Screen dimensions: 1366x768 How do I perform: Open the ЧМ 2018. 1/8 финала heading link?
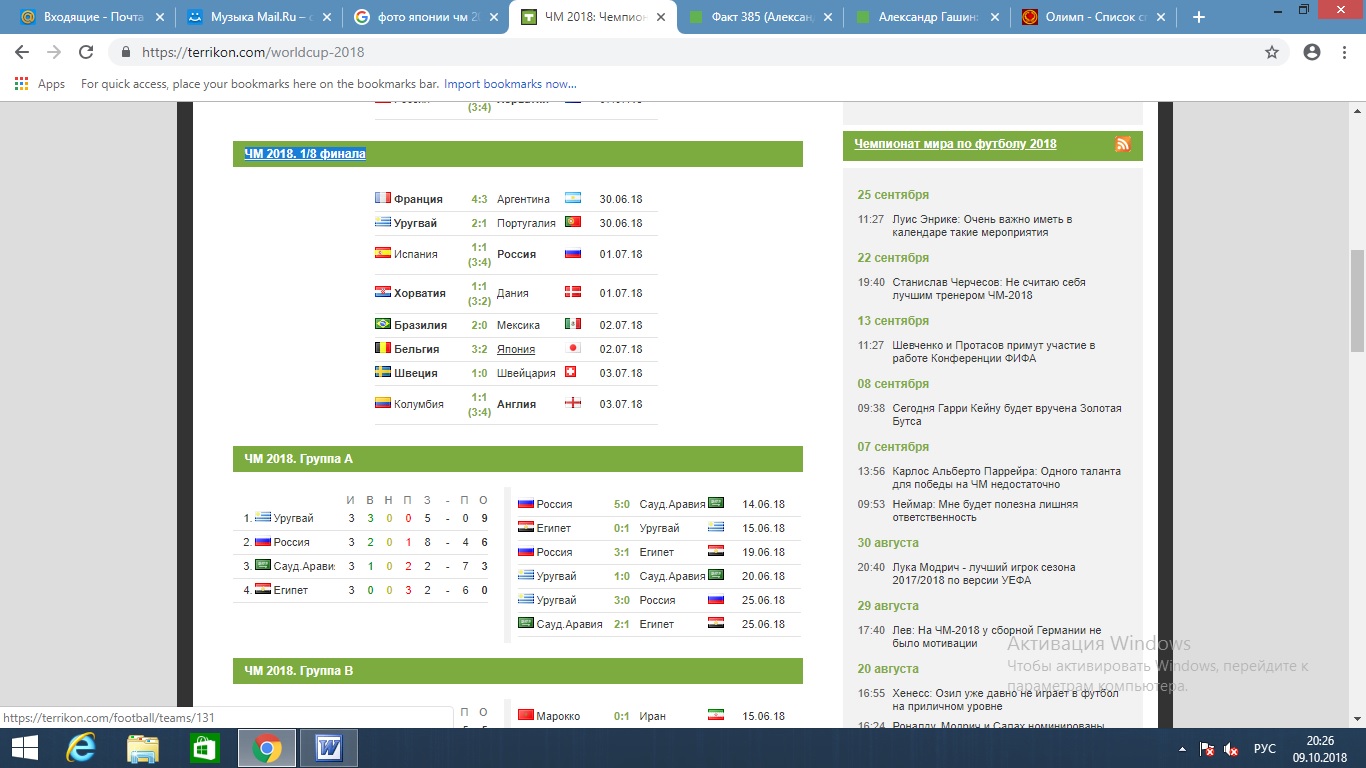pyautogui.click(x=305, y=154)
